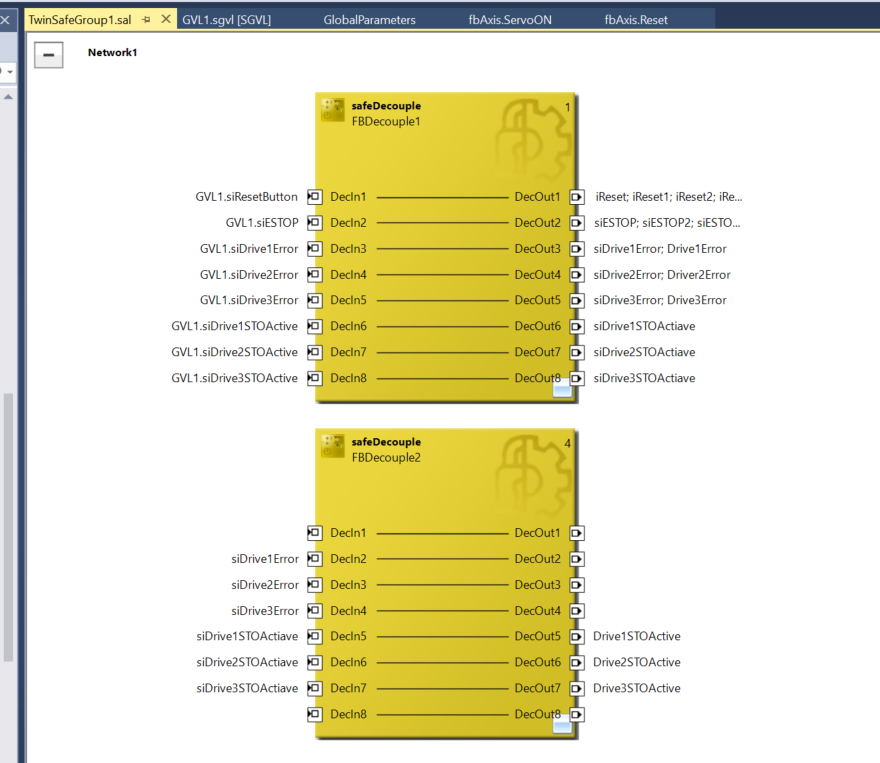The image size is (880, 763).
Task: Switch to the GVL1.sgvl [SGVL] tab
Action: [226, 20]
